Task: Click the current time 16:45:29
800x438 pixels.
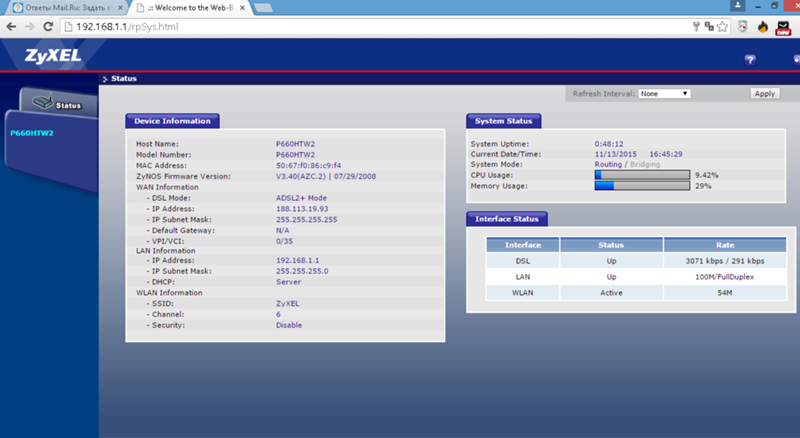Action: click(x=666, y=154)
